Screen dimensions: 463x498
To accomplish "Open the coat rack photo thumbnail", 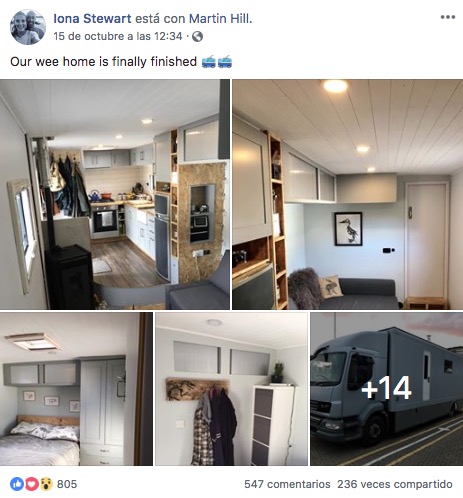I will 231,389.
